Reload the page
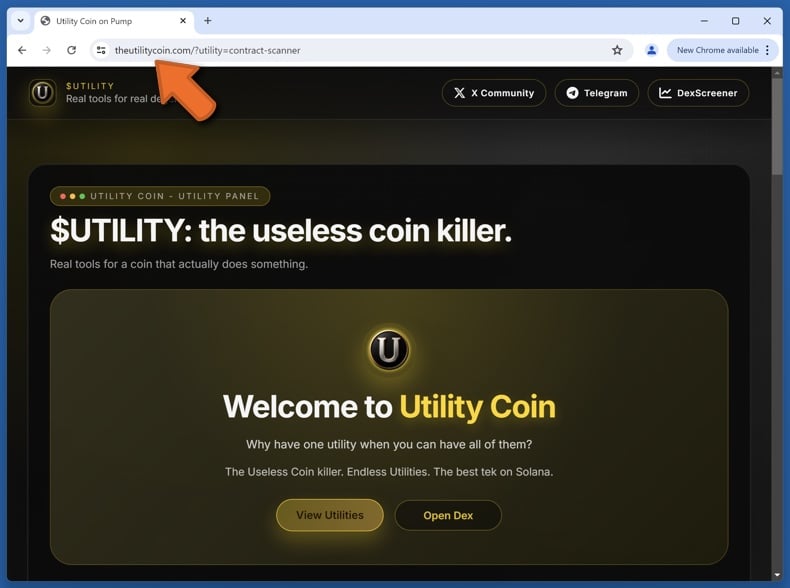Image resolution: width=790 pixels, height=588 pixels. point(72,50)
